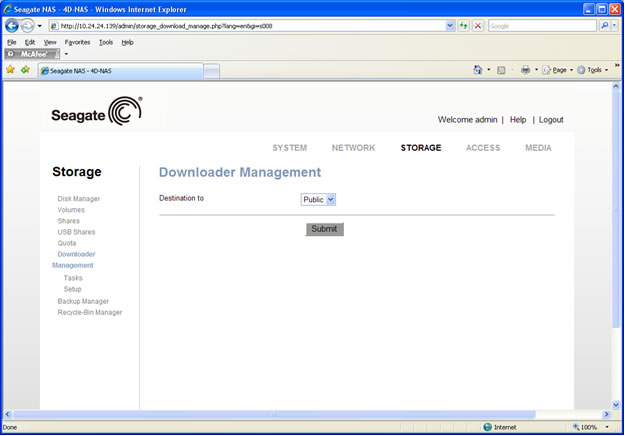The height and width of the screenshot is (436, 625).
Task: Click the Stop loading icon
Action: (x=478, y=25)
